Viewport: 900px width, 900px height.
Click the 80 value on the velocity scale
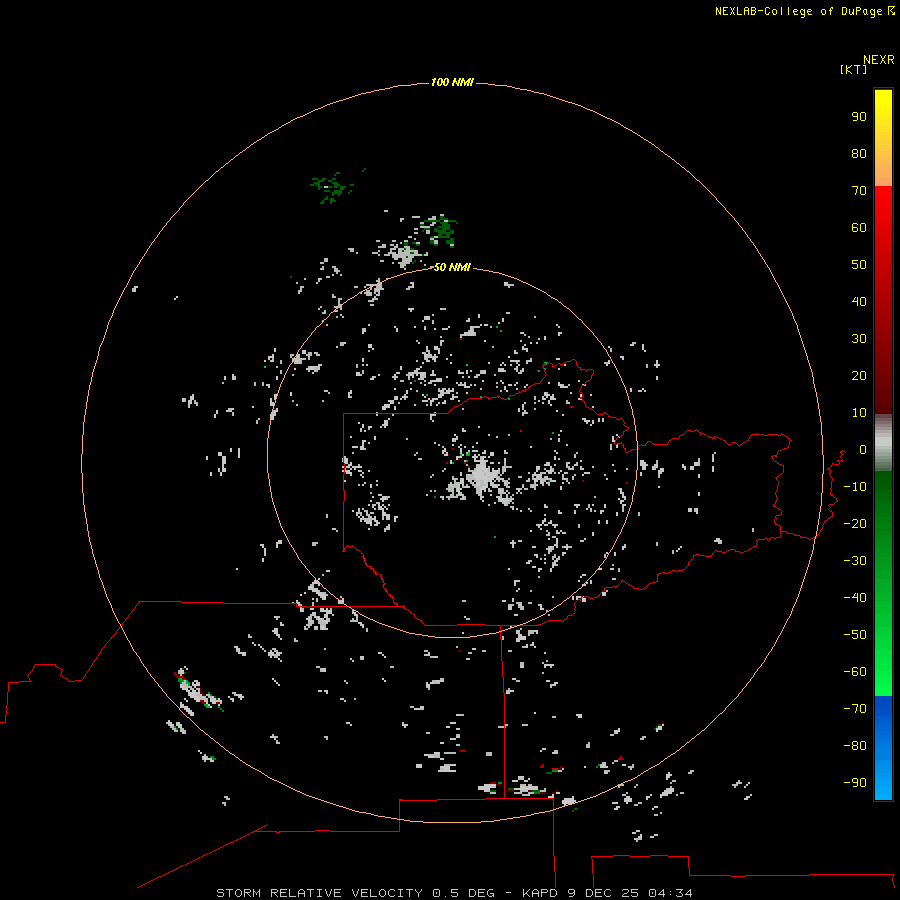tap(859, 153)
